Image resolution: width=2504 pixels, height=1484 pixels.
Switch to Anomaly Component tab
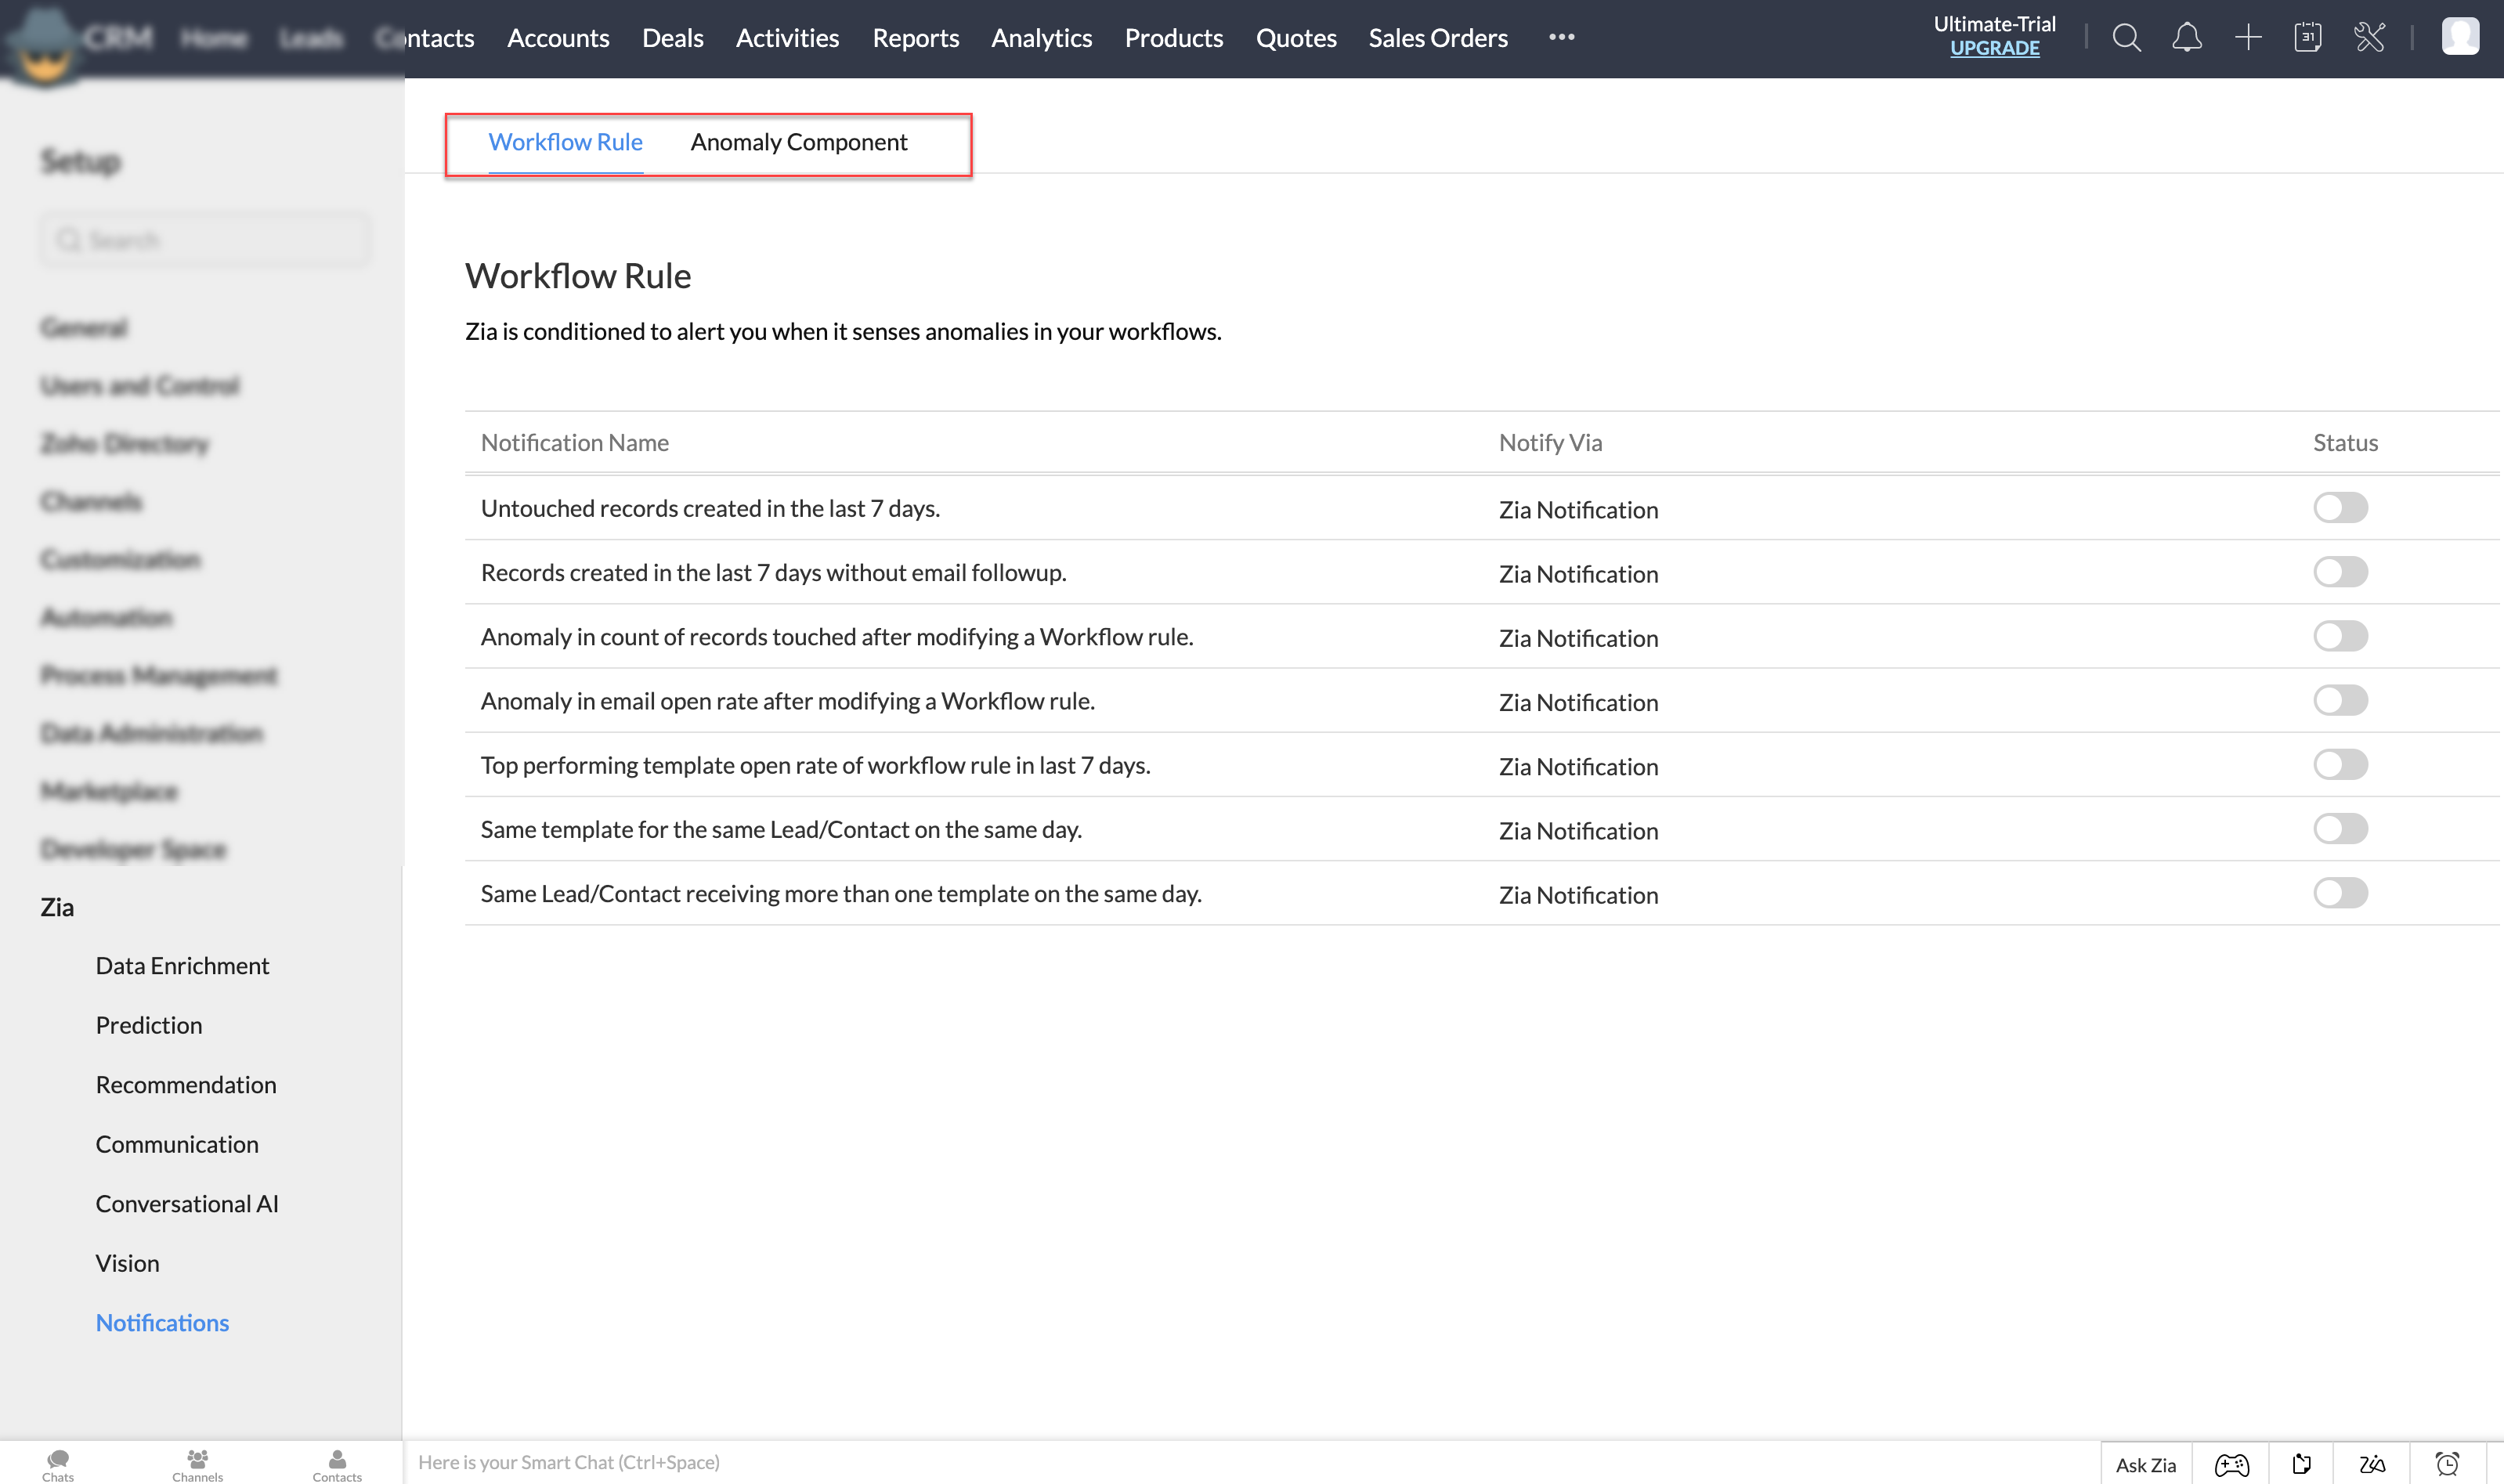click(798, 142)
